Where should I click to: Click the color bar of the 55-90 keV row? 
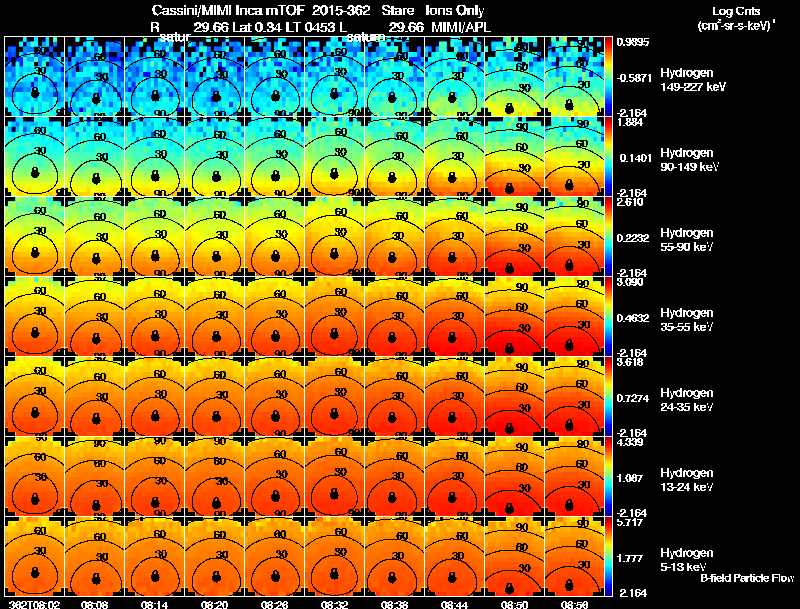(608, 237)
